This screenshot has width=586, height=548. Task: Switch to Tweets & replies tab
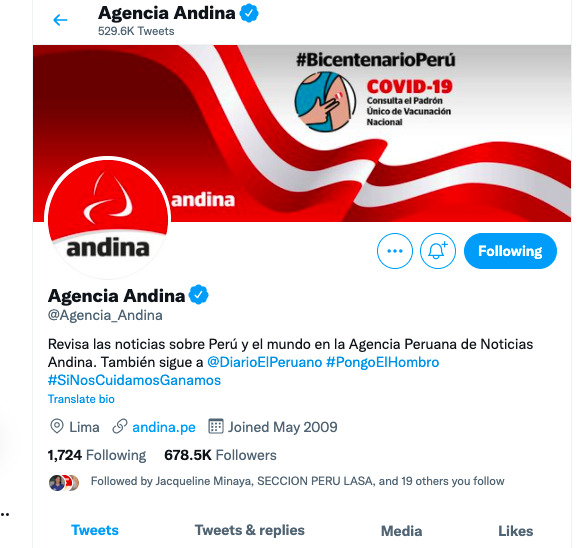tap(250, 530)
